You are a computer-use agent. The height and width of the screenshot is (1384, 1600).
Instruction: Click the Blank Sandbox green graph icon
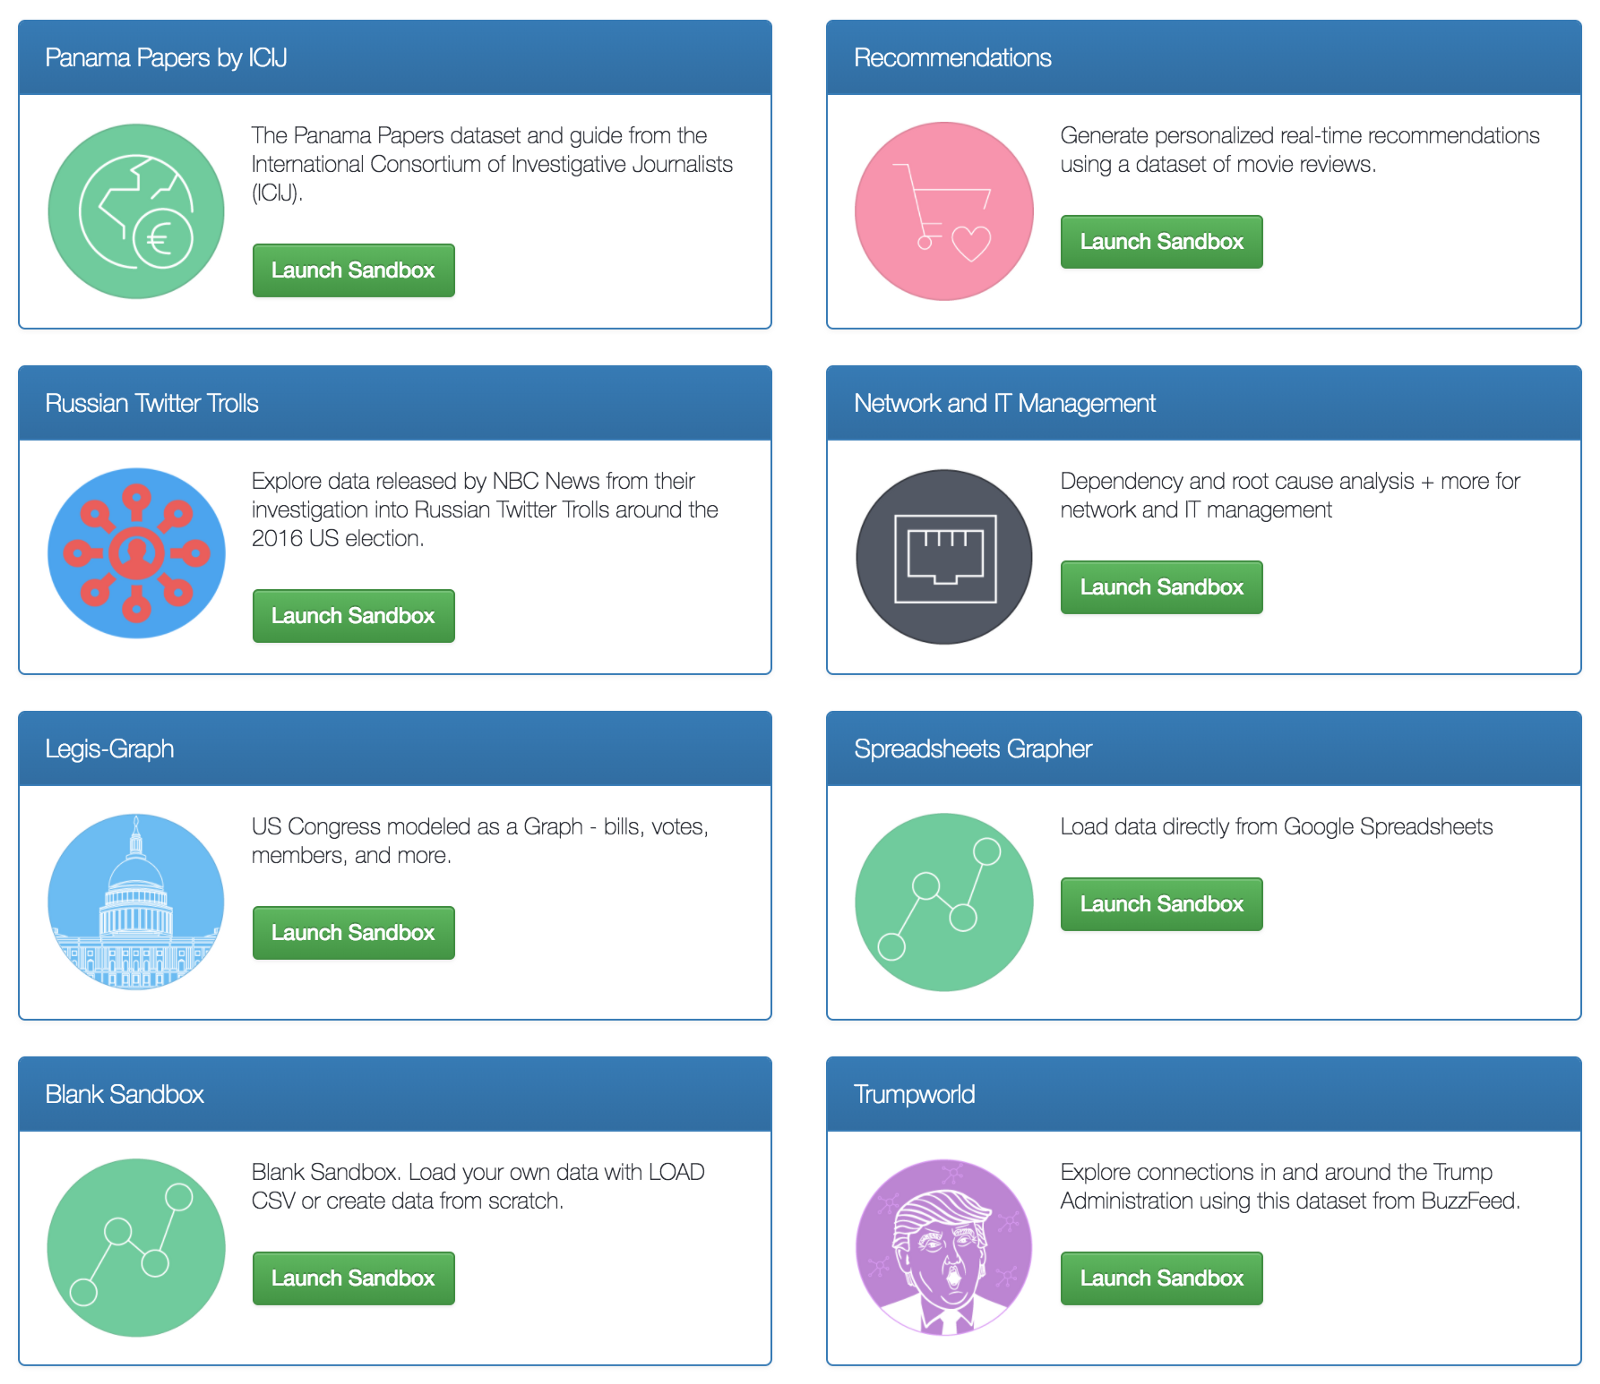click(x=136, y=1247)
